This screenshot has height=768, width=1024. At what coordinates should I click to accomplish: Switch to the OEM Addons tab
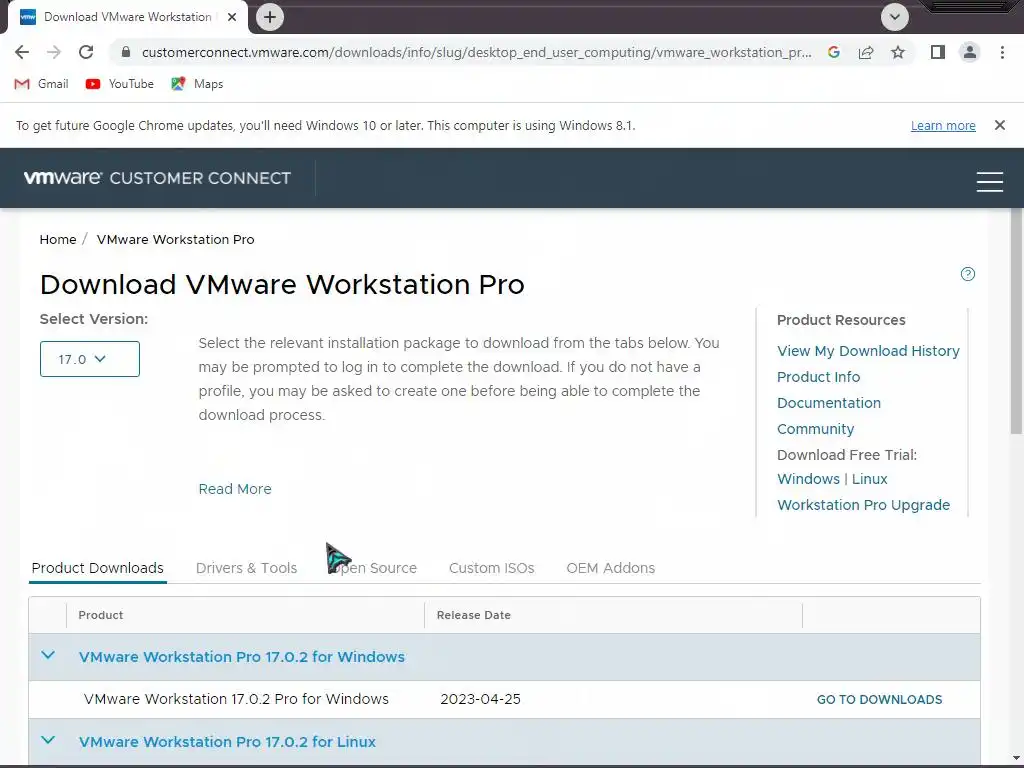coord(611,568)
